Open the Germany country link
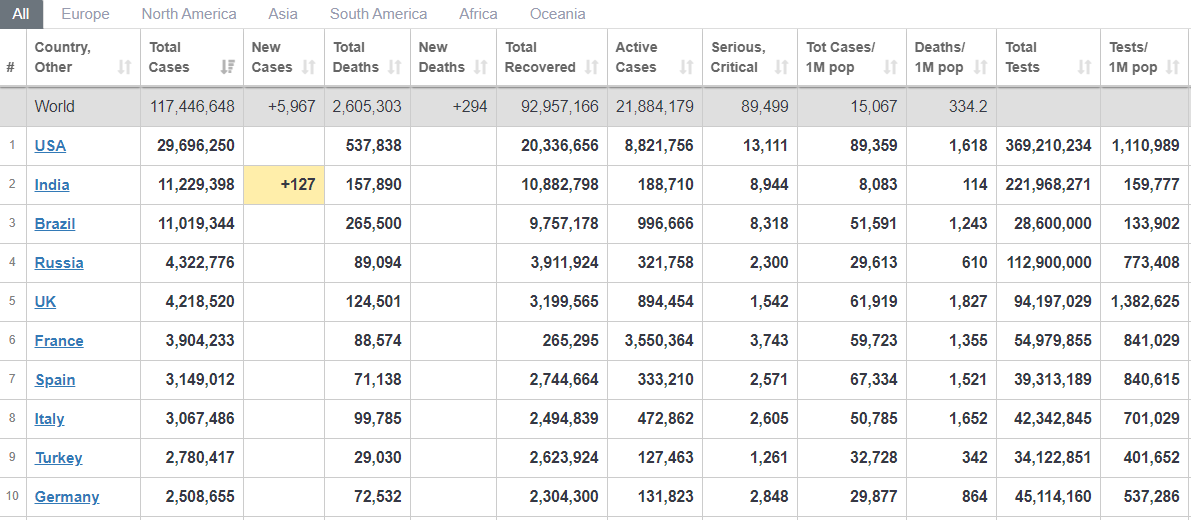The height and width of the screenshot is (520, 1191). point(67,497)
